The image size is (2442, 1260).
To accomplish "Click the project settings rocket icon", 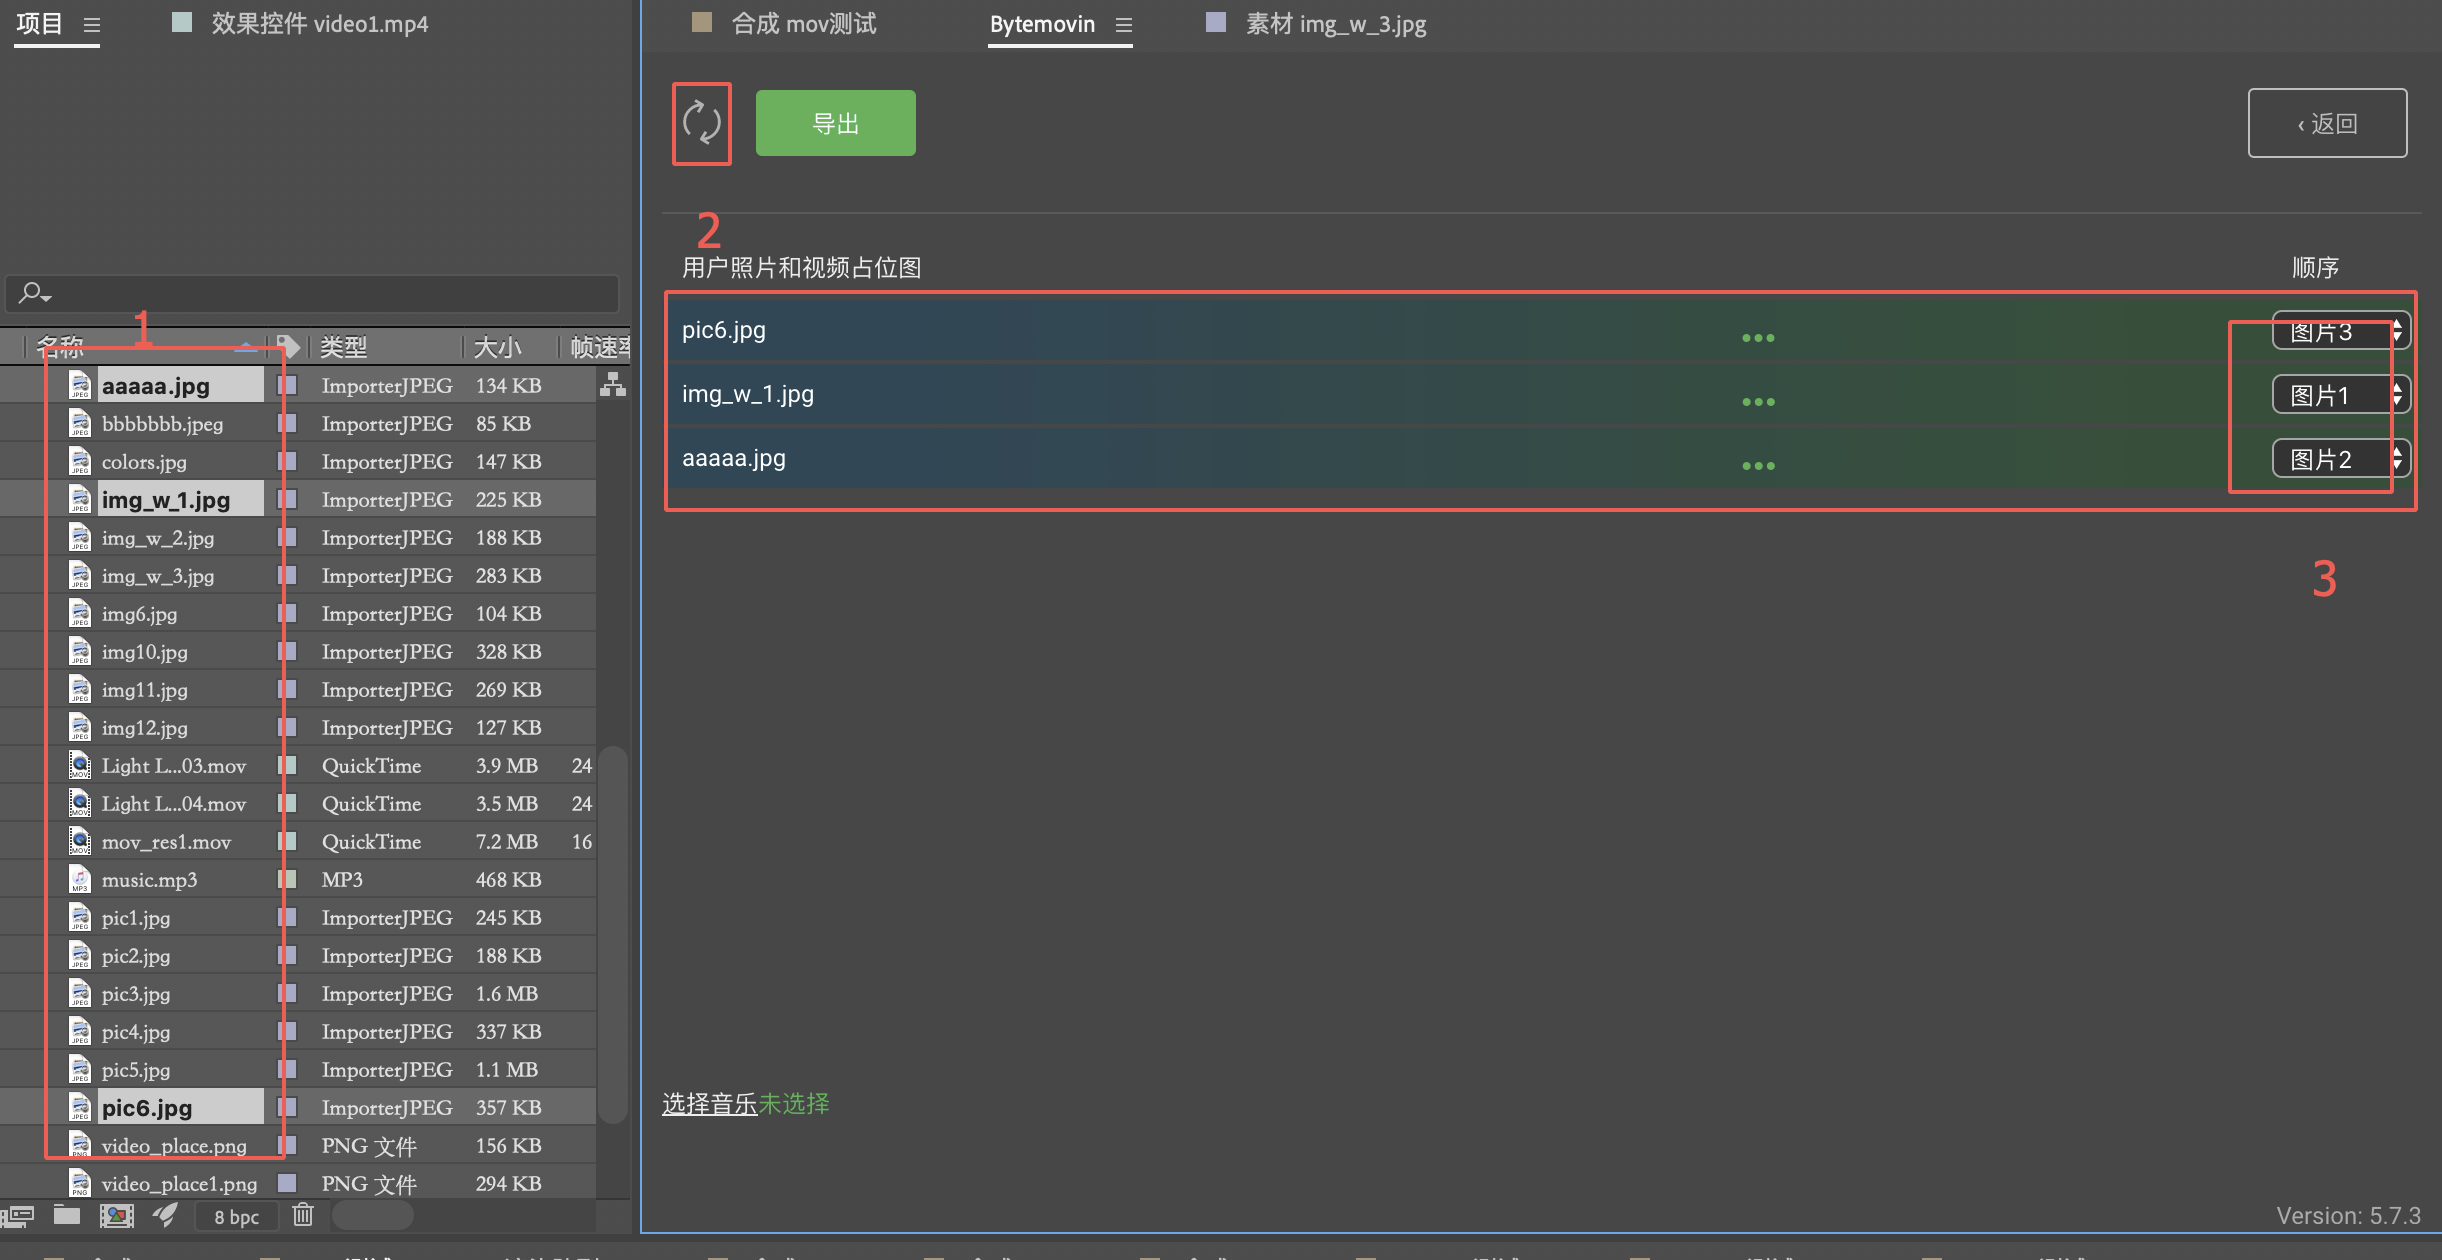I will click(165, 1215).
